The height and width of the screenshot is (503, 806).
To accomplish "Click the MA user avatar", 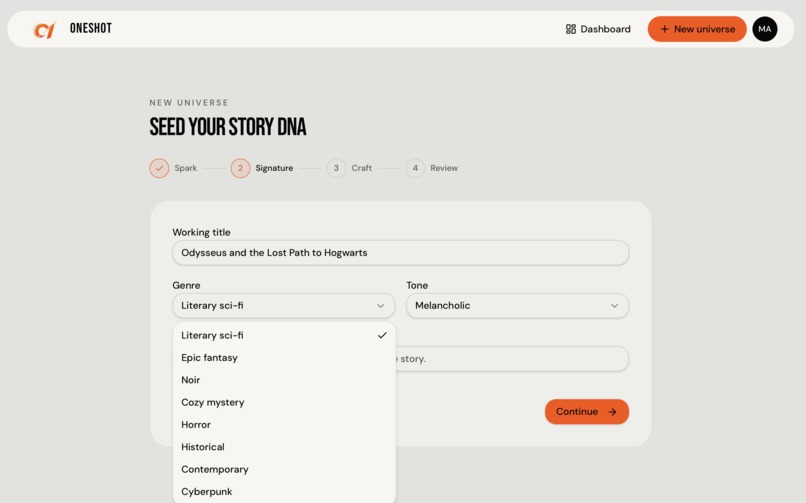I will click(764, 29).
